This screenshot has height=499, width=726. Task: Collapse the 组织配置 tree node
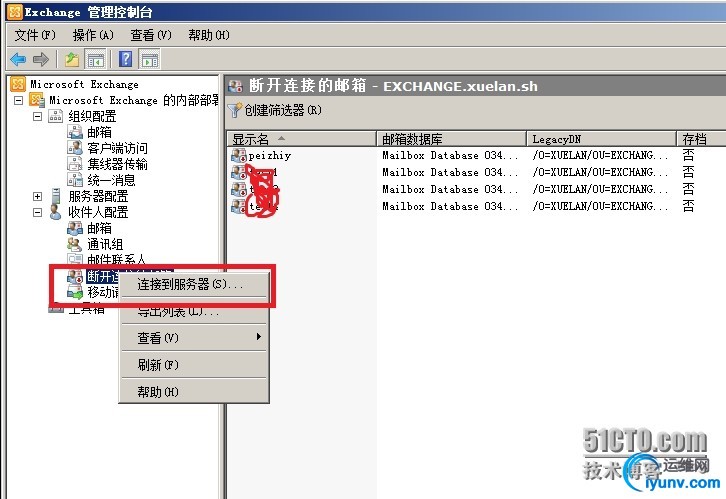click(x=38, y=116)
